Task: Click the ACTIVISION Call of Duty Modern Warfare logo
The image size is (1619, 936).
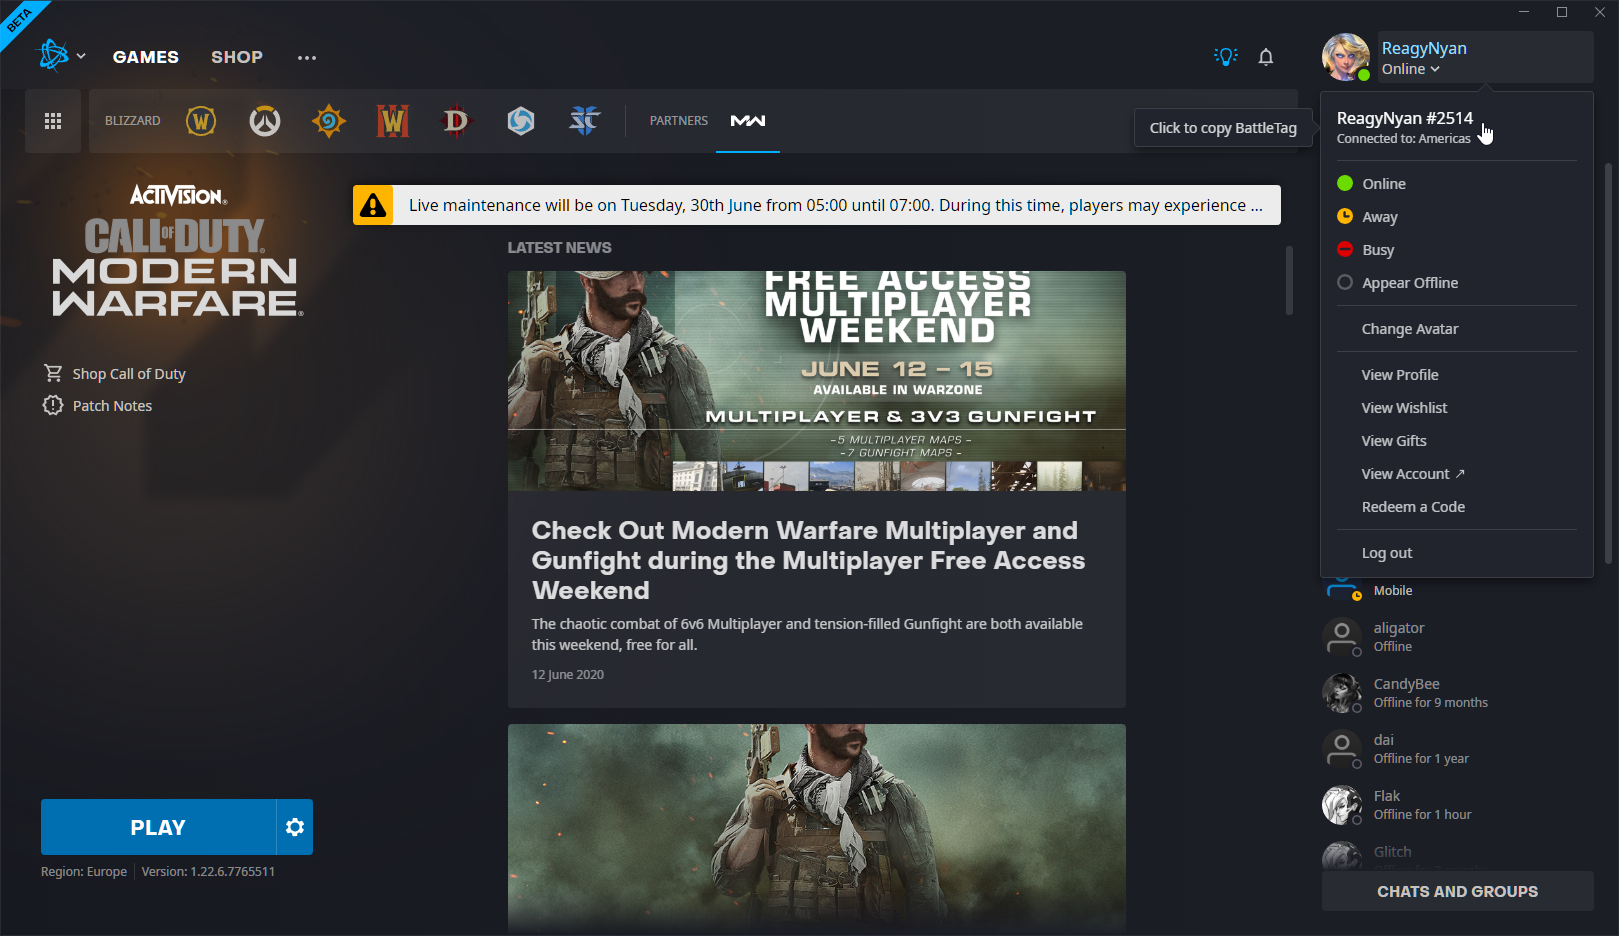Action: click(x=176, y=250)
